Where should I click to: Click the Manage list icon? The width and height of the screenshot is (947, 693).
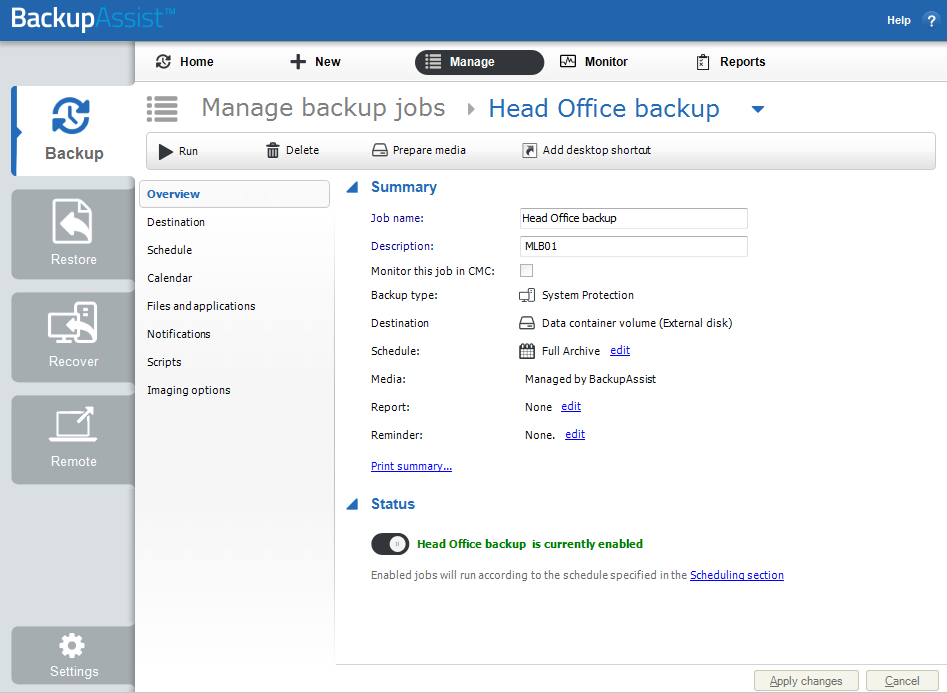click(x=433, y=62)
